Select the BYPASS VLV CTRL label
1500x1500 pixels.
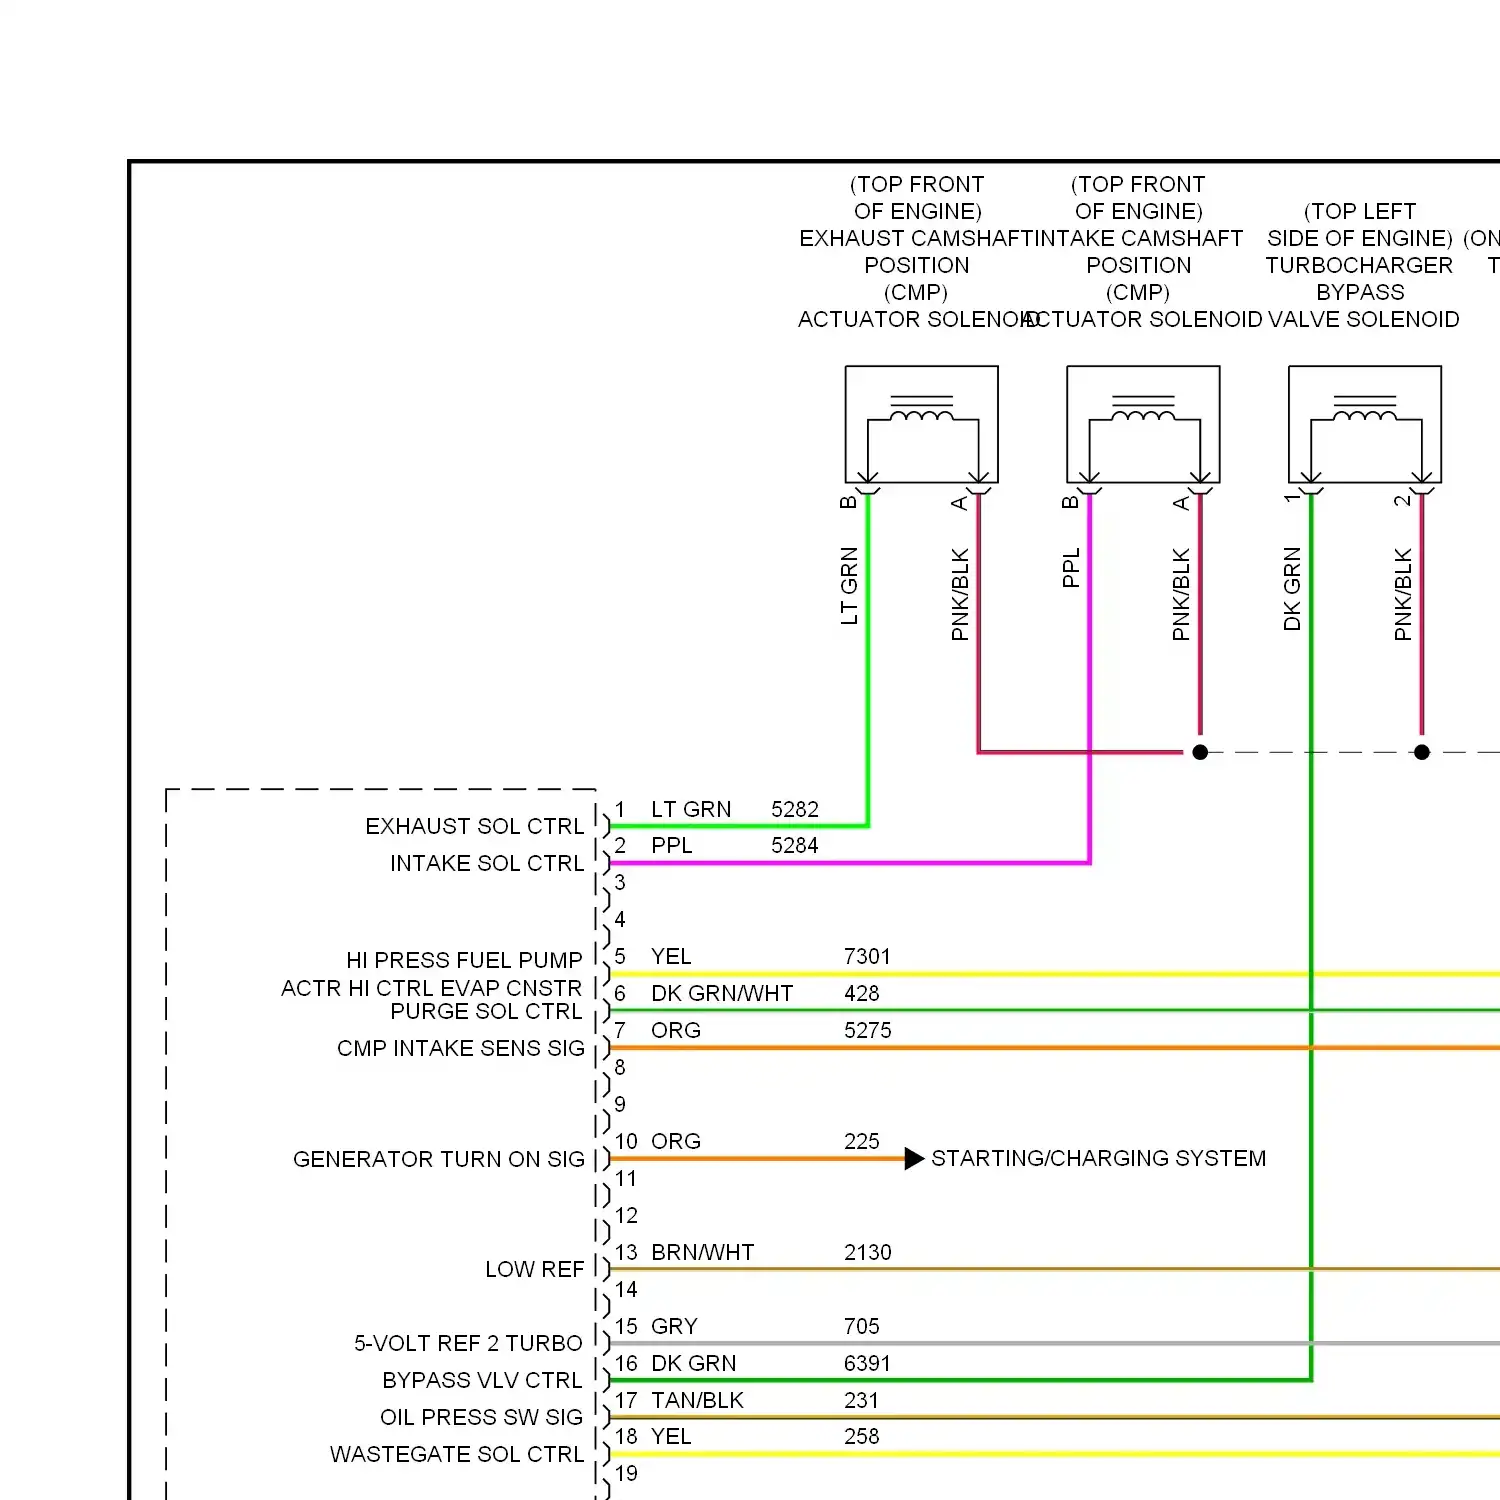(x=482, y=1380)
